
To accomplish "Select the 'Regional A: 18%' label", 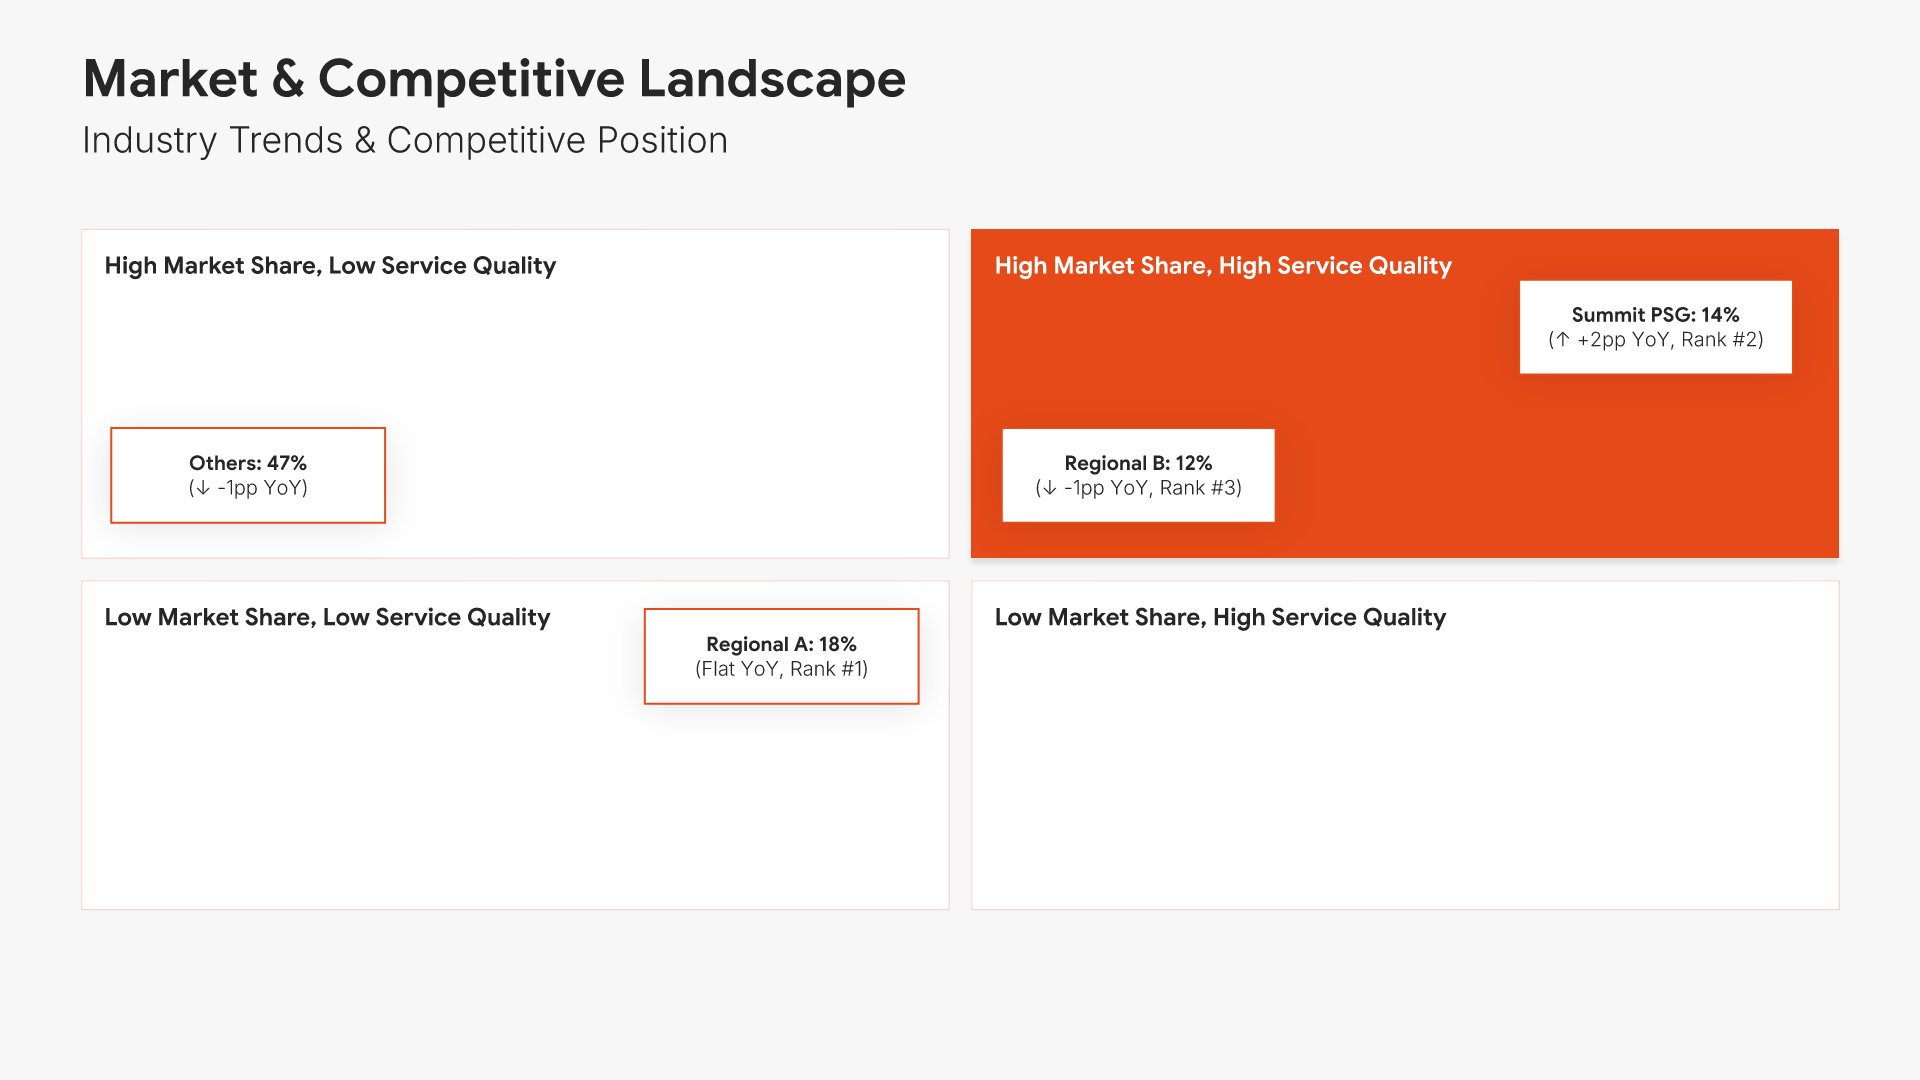I will coord(781,644).
